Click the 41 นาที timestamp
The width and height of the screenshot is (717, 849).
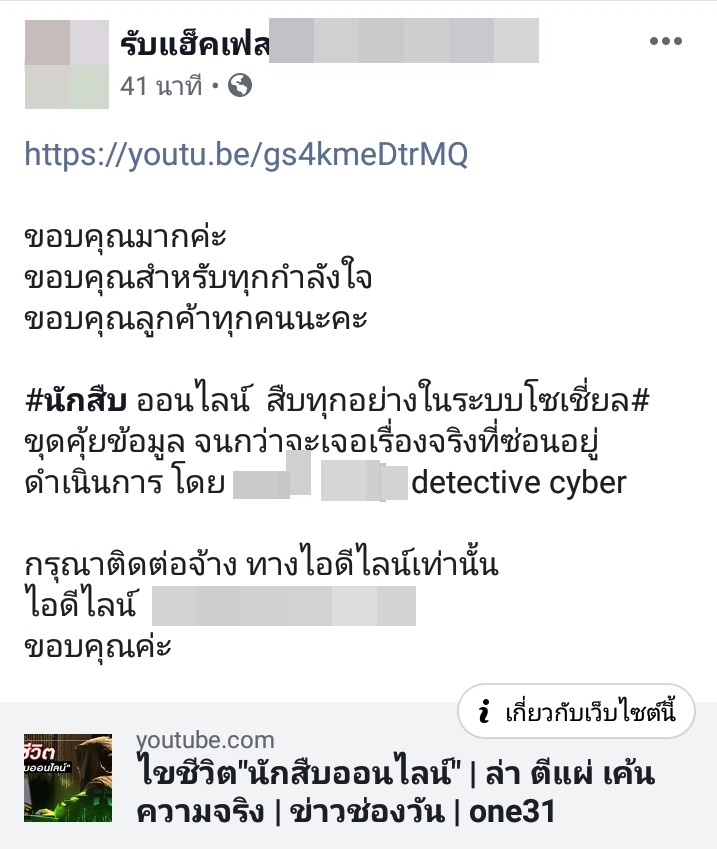pyautogui.click(x=161, y=86)
